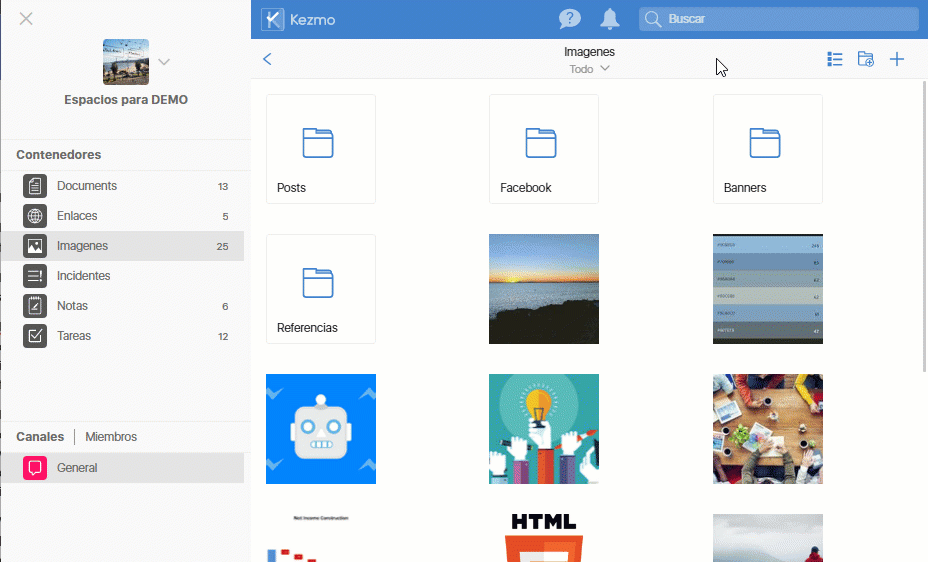Open the Espacios para DEMO workspace avatar
This screenshot has height=562, width=928.
pos(126,62)
